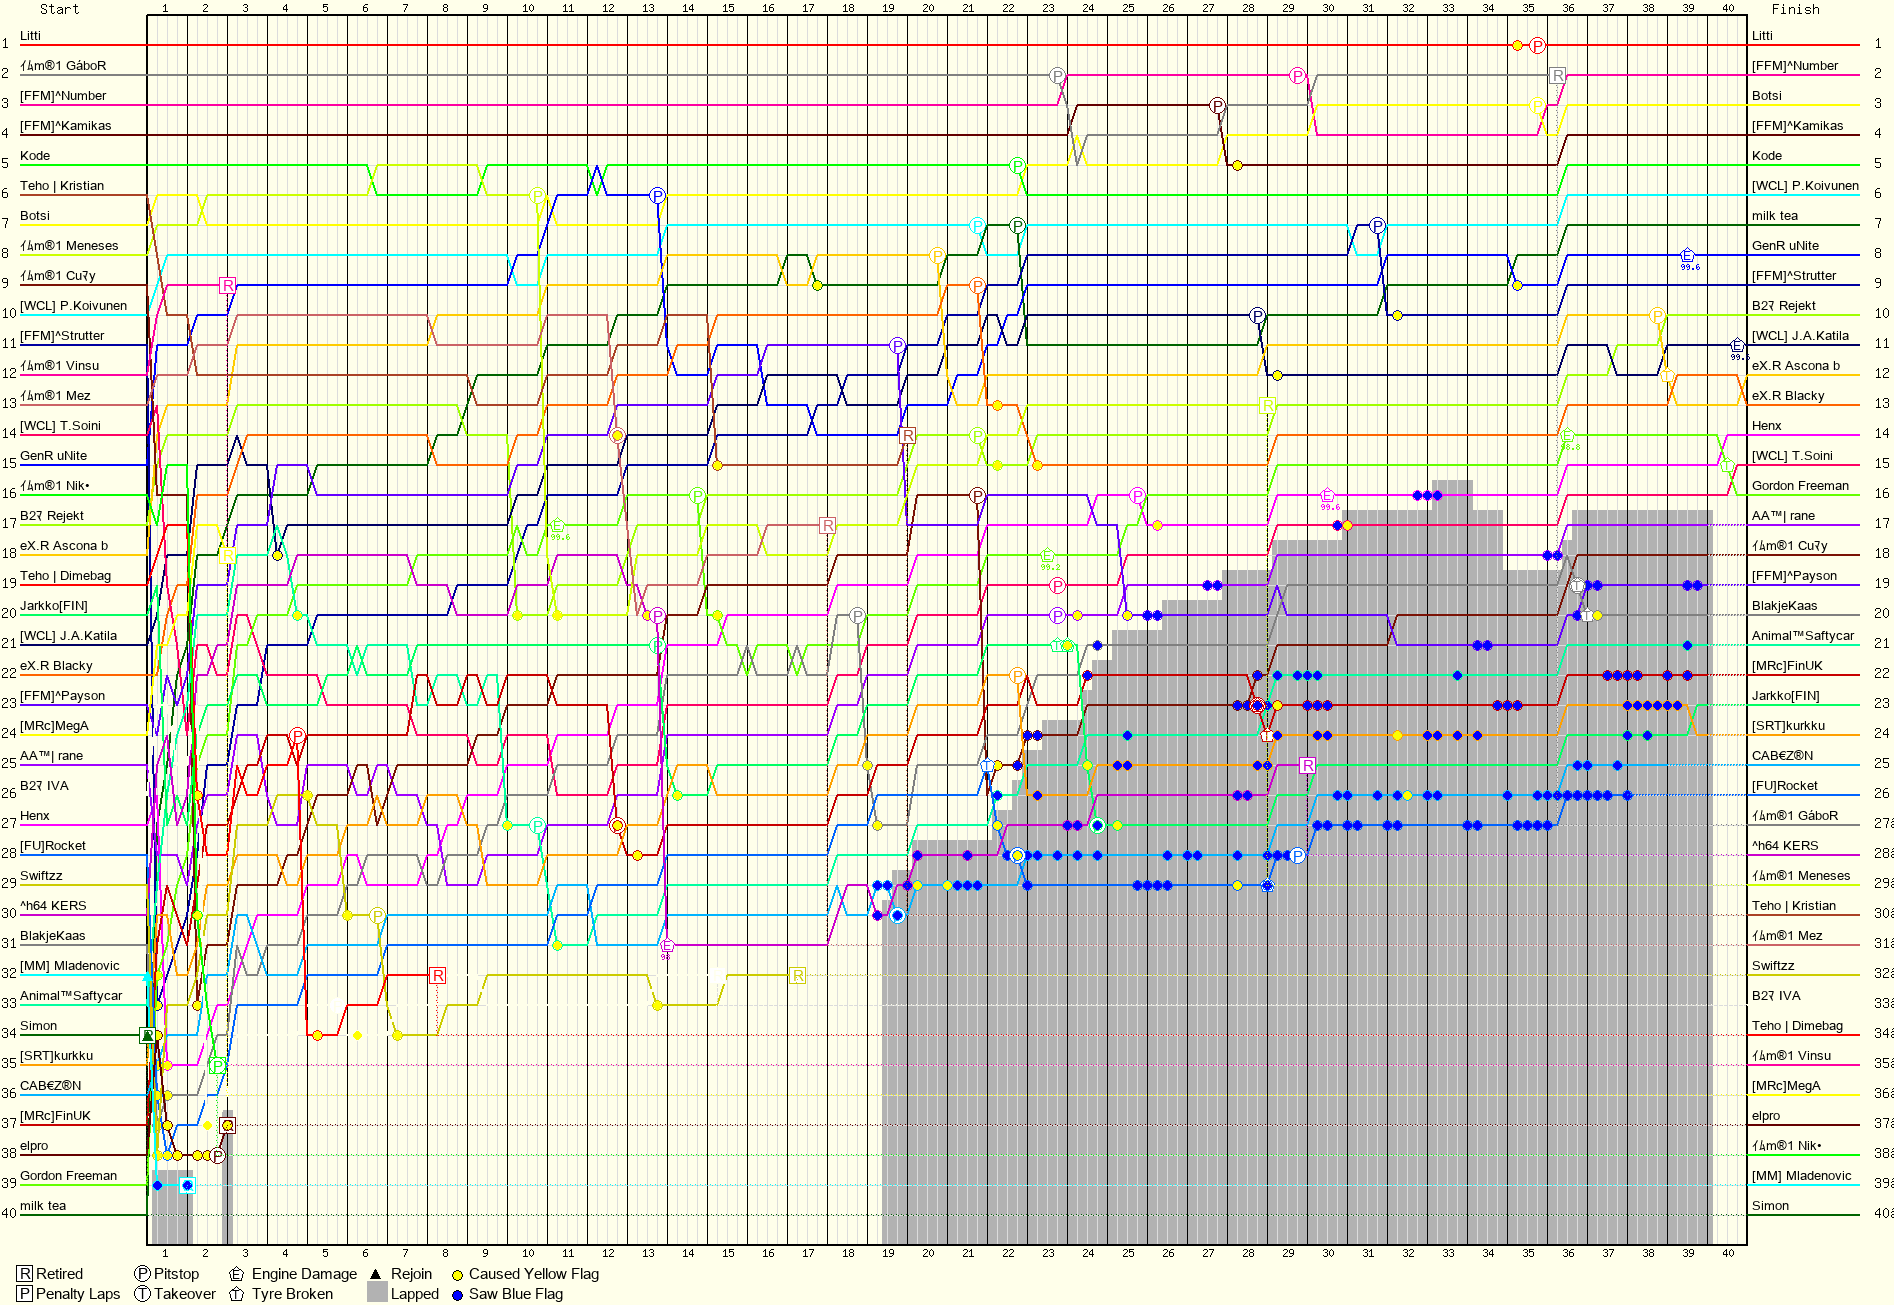Select 'Simon' in the finish list

pos(1770,1206)
